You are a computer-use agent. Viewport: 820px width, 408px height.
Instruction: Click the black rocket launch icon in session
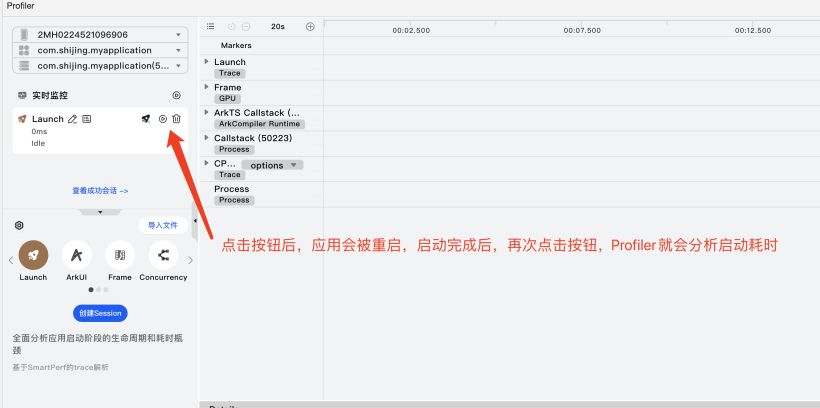click(146, 119)
